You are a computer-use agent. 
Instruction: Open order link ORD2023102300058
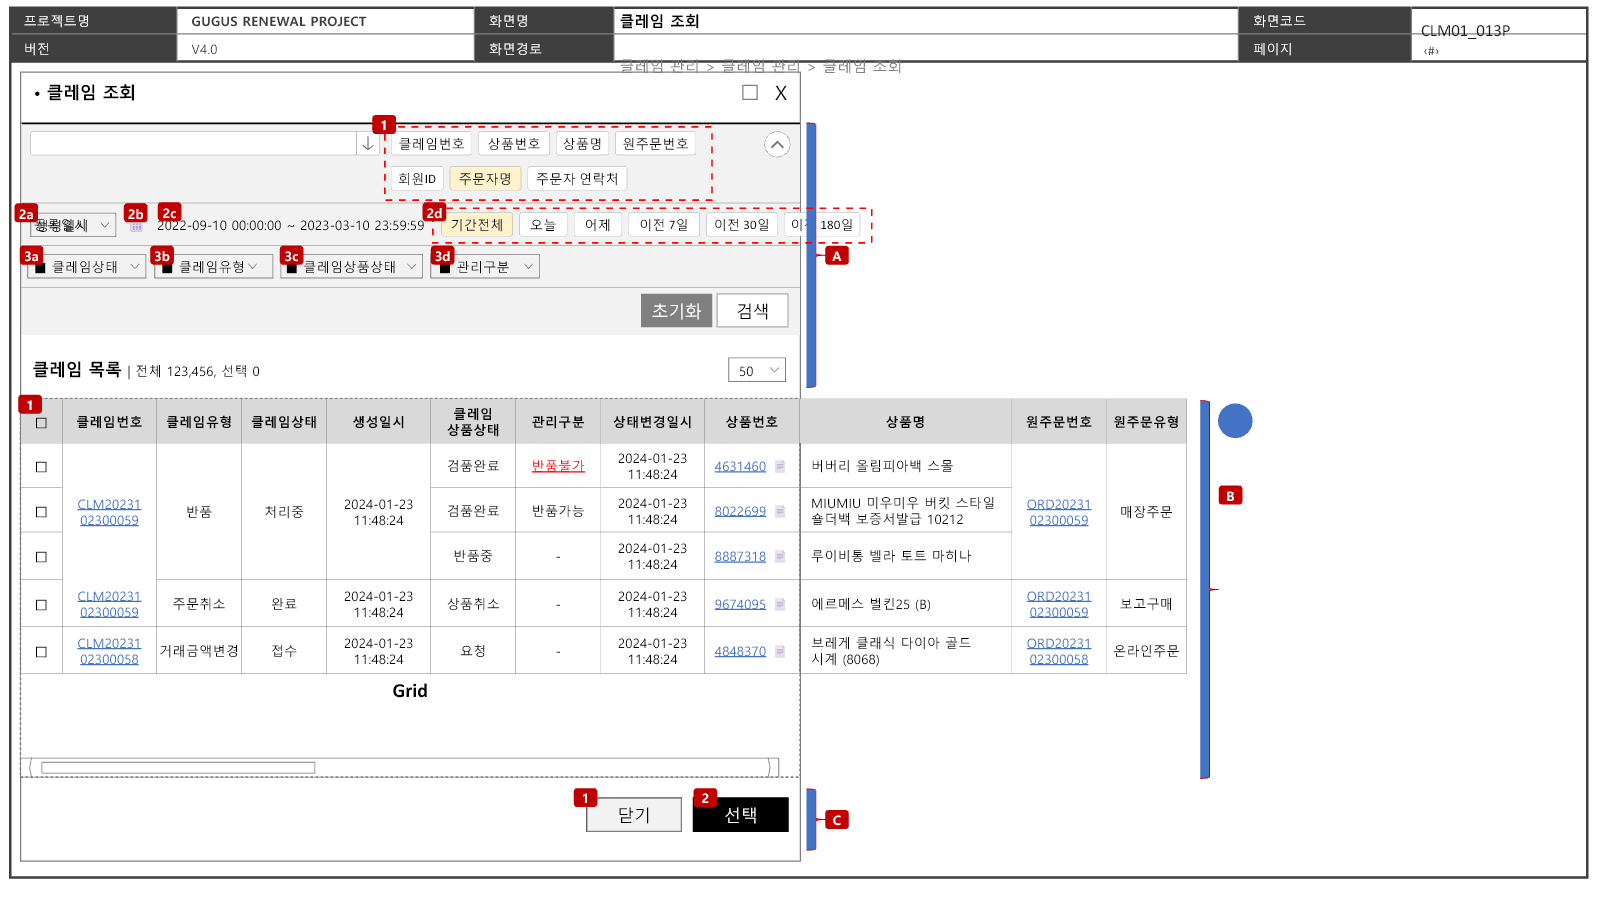[x=1059, y=652]
